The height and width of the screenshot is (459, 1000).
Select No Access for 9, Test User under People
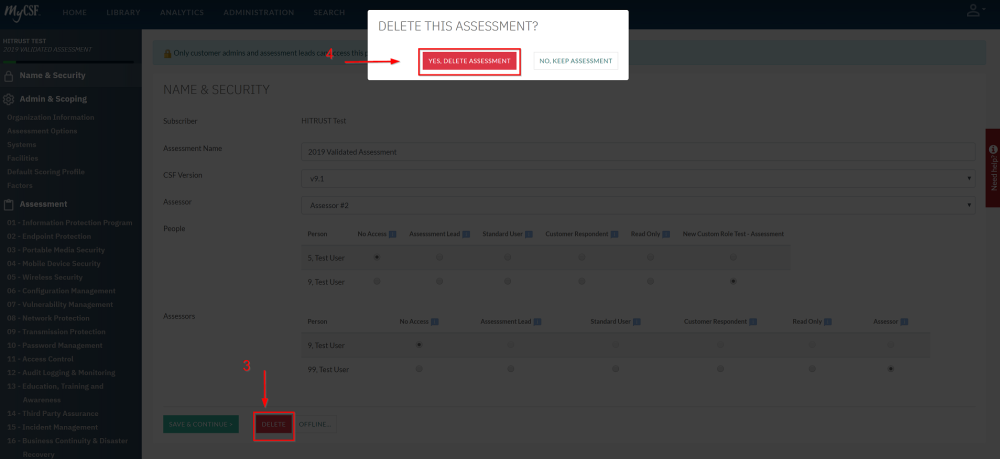pos(377,281)
